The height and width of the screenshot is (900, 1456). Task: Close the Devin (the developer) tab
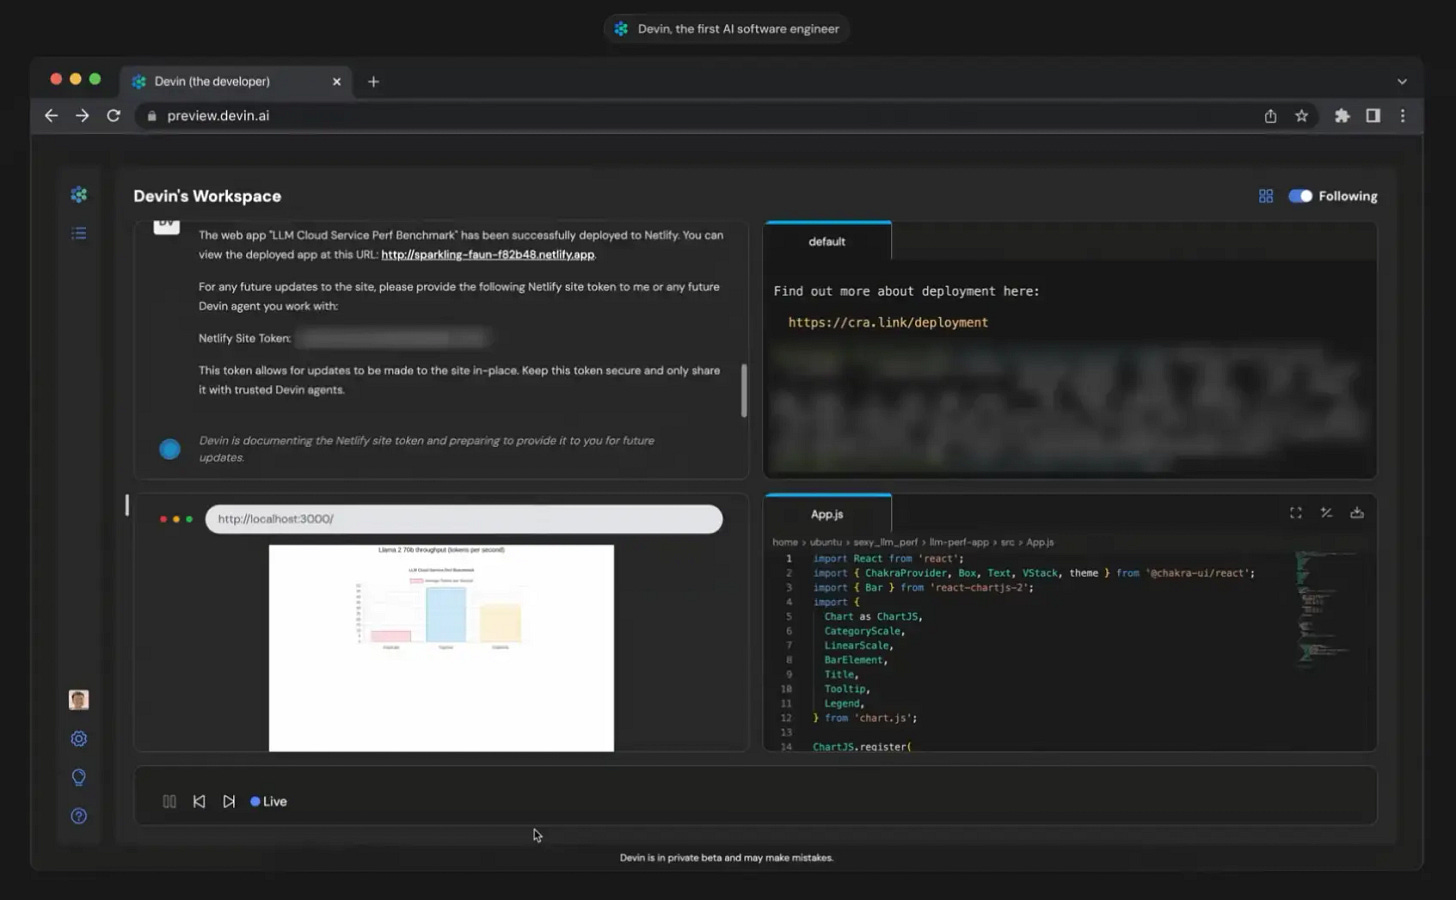point(337,82)
